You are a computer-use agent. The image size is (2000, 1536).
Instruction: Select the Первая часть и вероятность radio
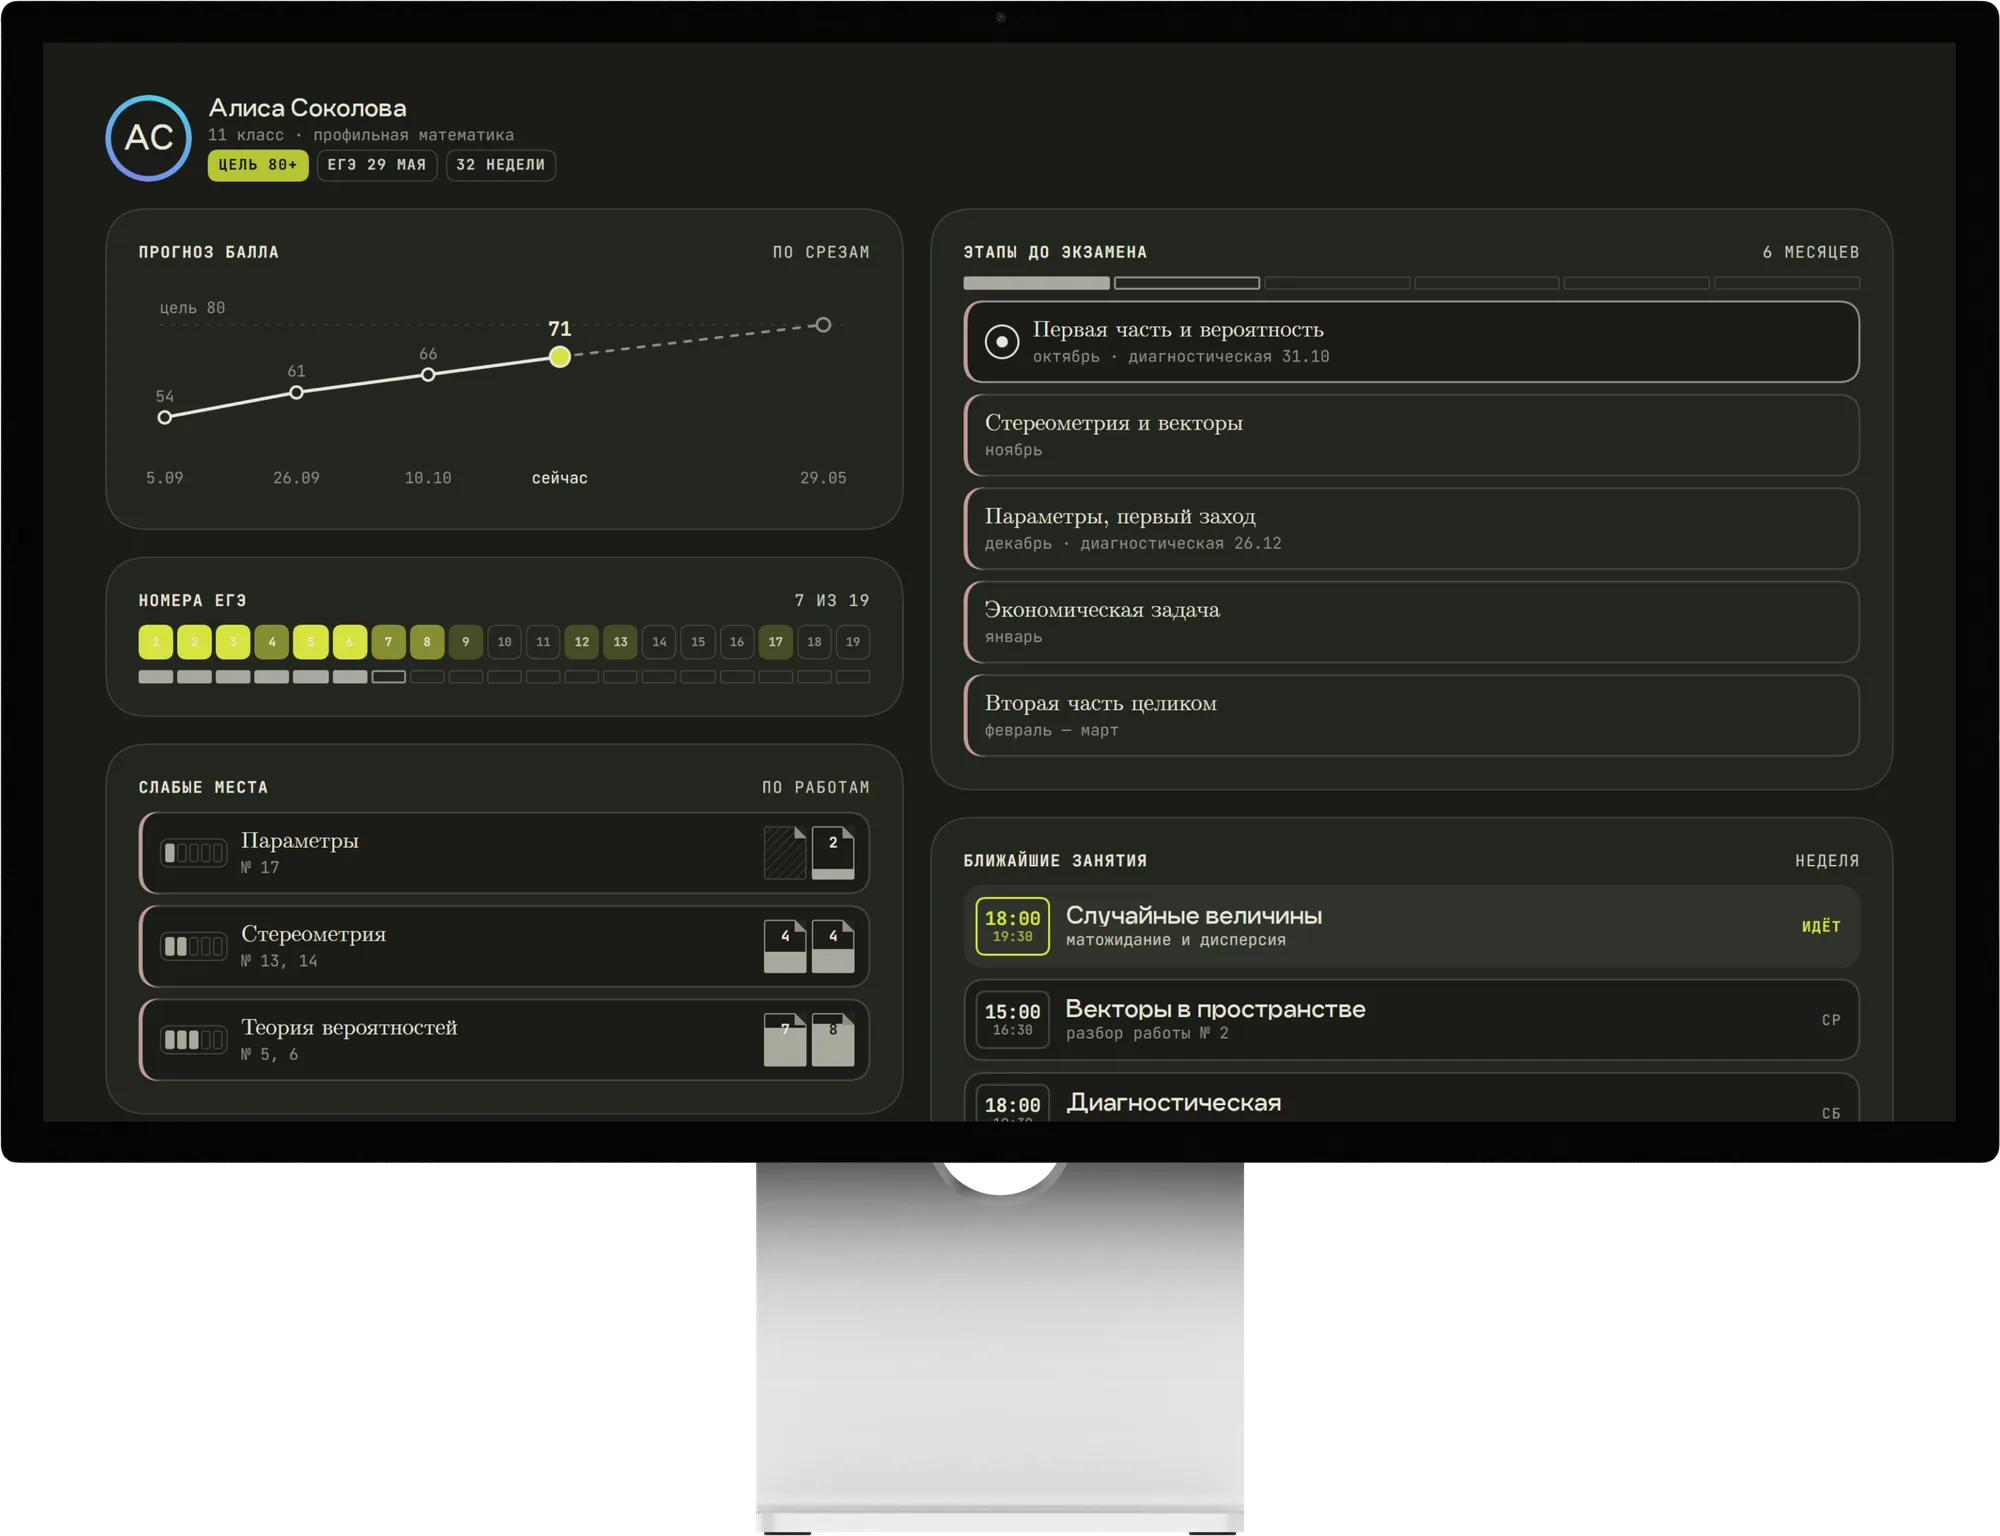(x=1002, y=342)
